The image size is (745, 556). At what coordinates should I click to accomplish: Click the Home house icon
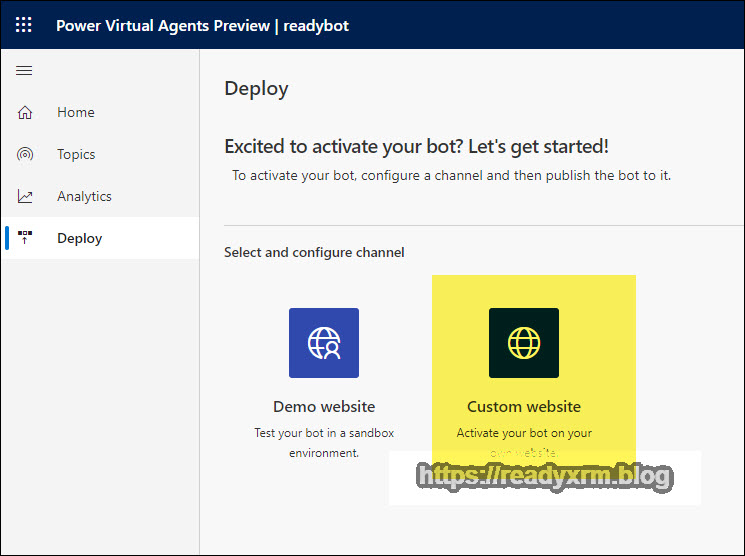pyautogui.click(x=25, y=113)
